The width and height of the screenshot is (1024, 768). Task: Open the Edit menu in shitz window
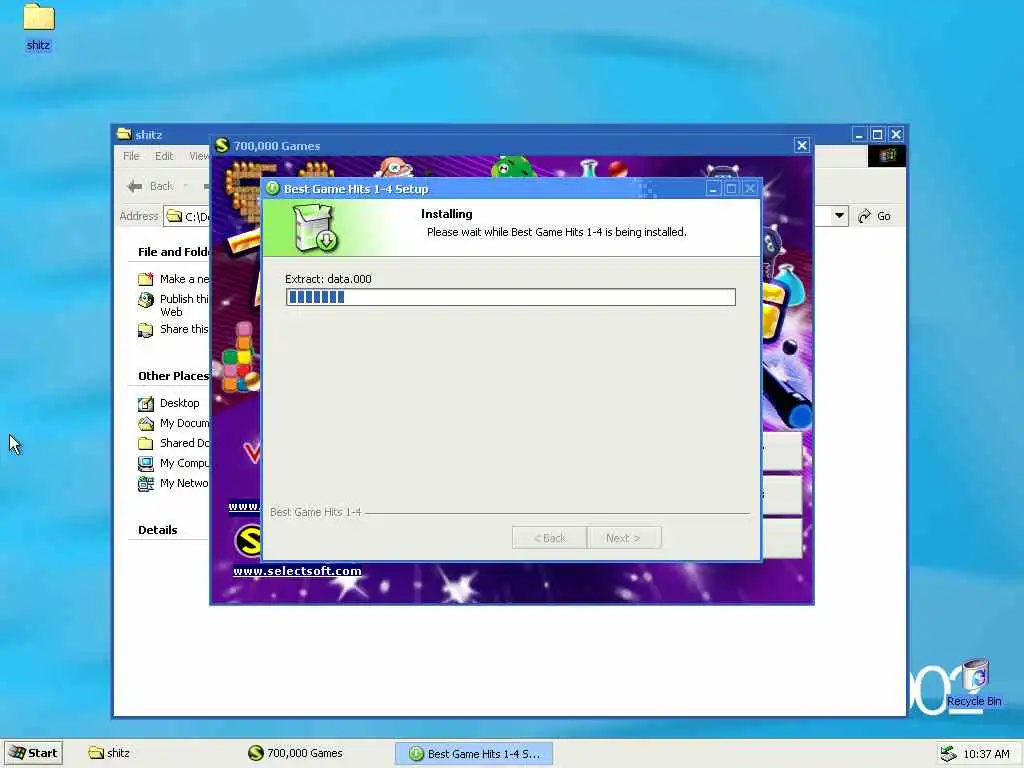[164, 156]
